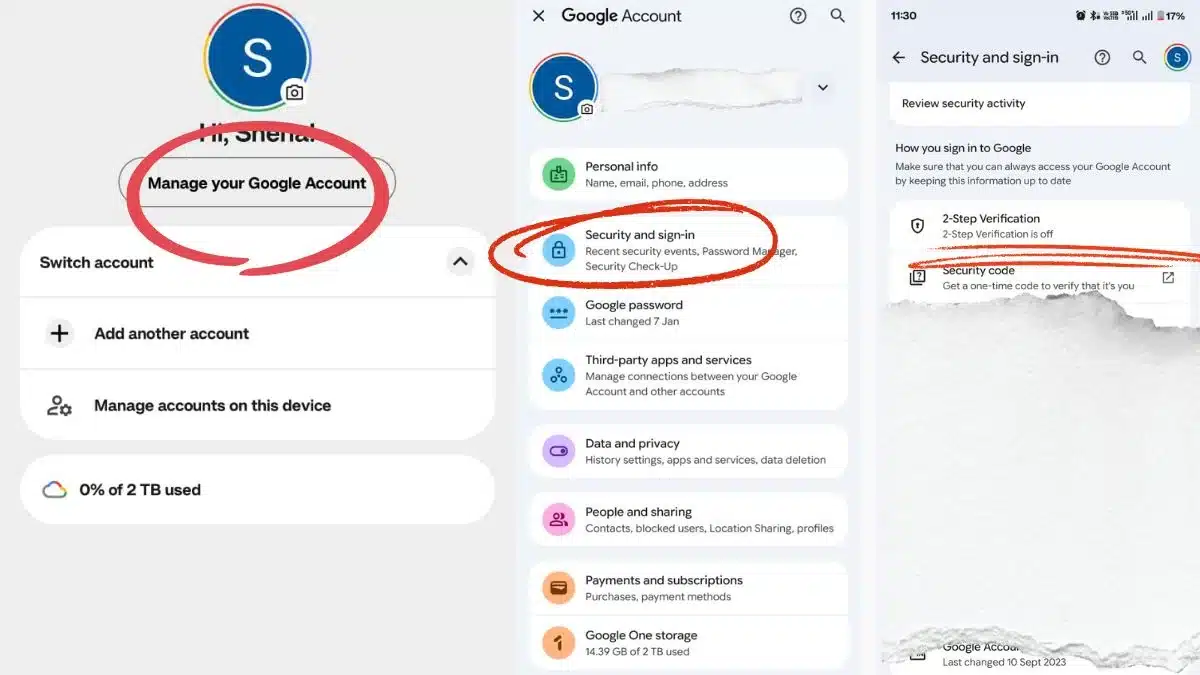Screen dimensions: 1200x675
Task: Open Review security activity
Action: (x=1040, y=104)
